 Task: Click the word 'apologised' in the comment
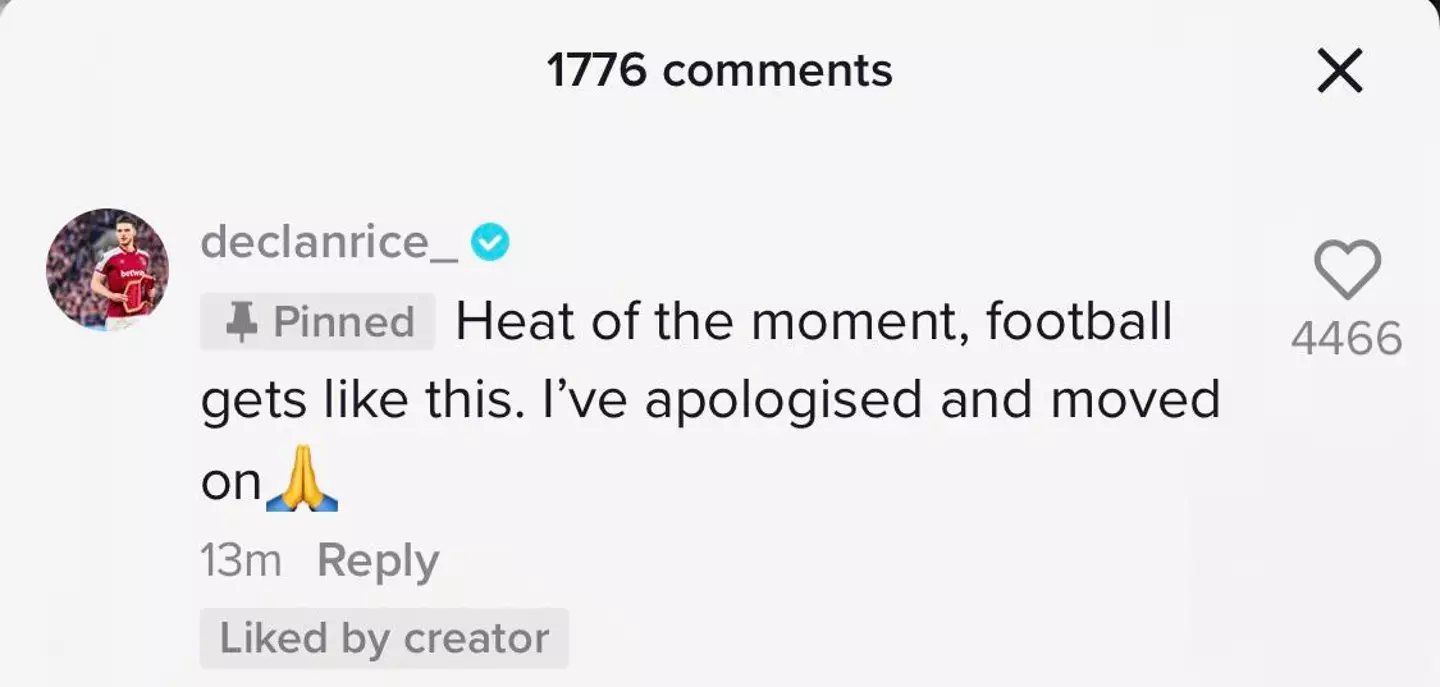click(x=783, y=401)
